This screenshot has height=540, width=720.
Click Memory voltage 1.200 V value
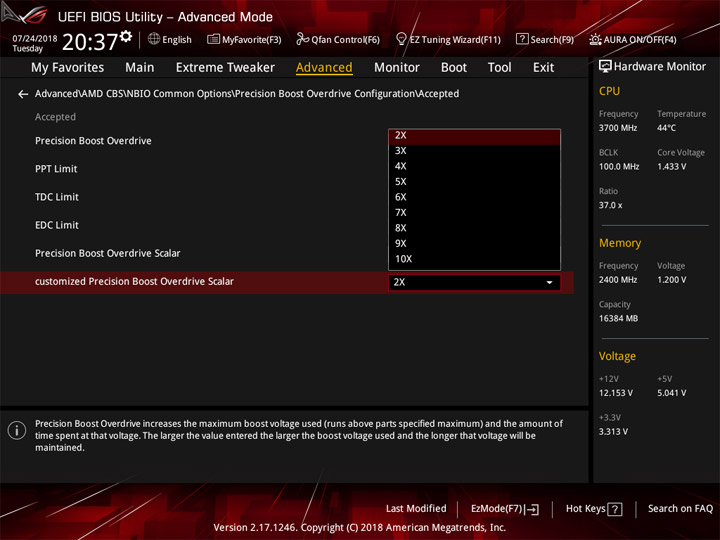671,280
